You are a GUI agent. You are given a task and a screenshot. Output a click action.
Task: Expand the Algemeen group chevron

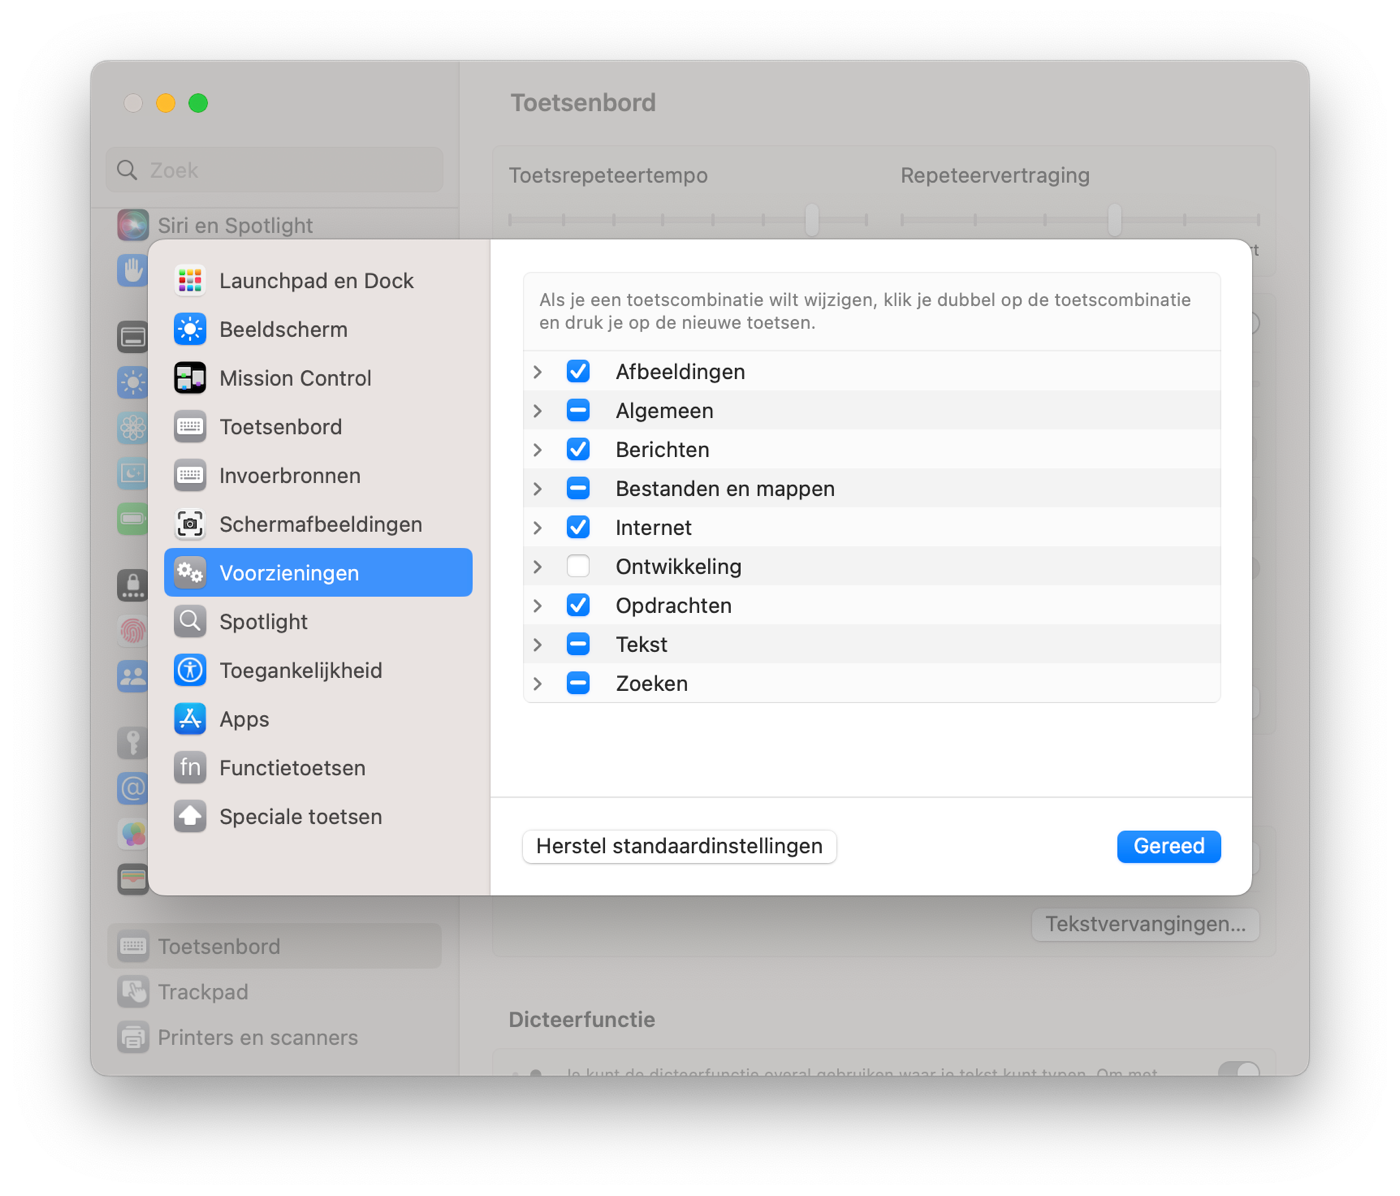tap(538, 411)
